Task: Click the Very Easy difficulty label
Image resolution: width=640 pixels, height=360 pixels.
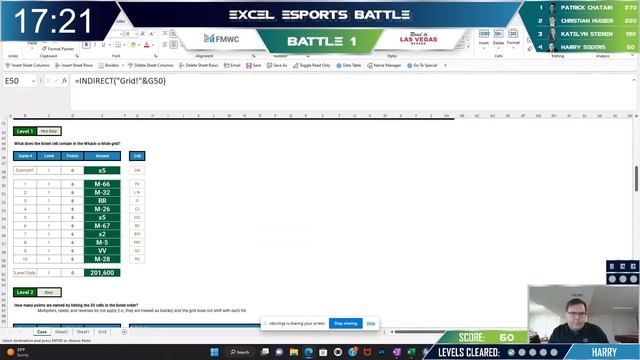Action: point(49,131)
